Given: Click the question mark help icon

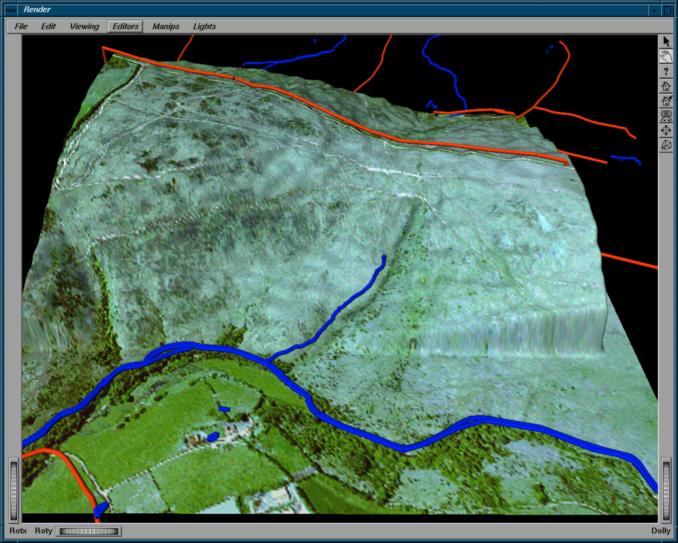Looking at the screenshot, I should pyautogui.click(x=666, y=72).
